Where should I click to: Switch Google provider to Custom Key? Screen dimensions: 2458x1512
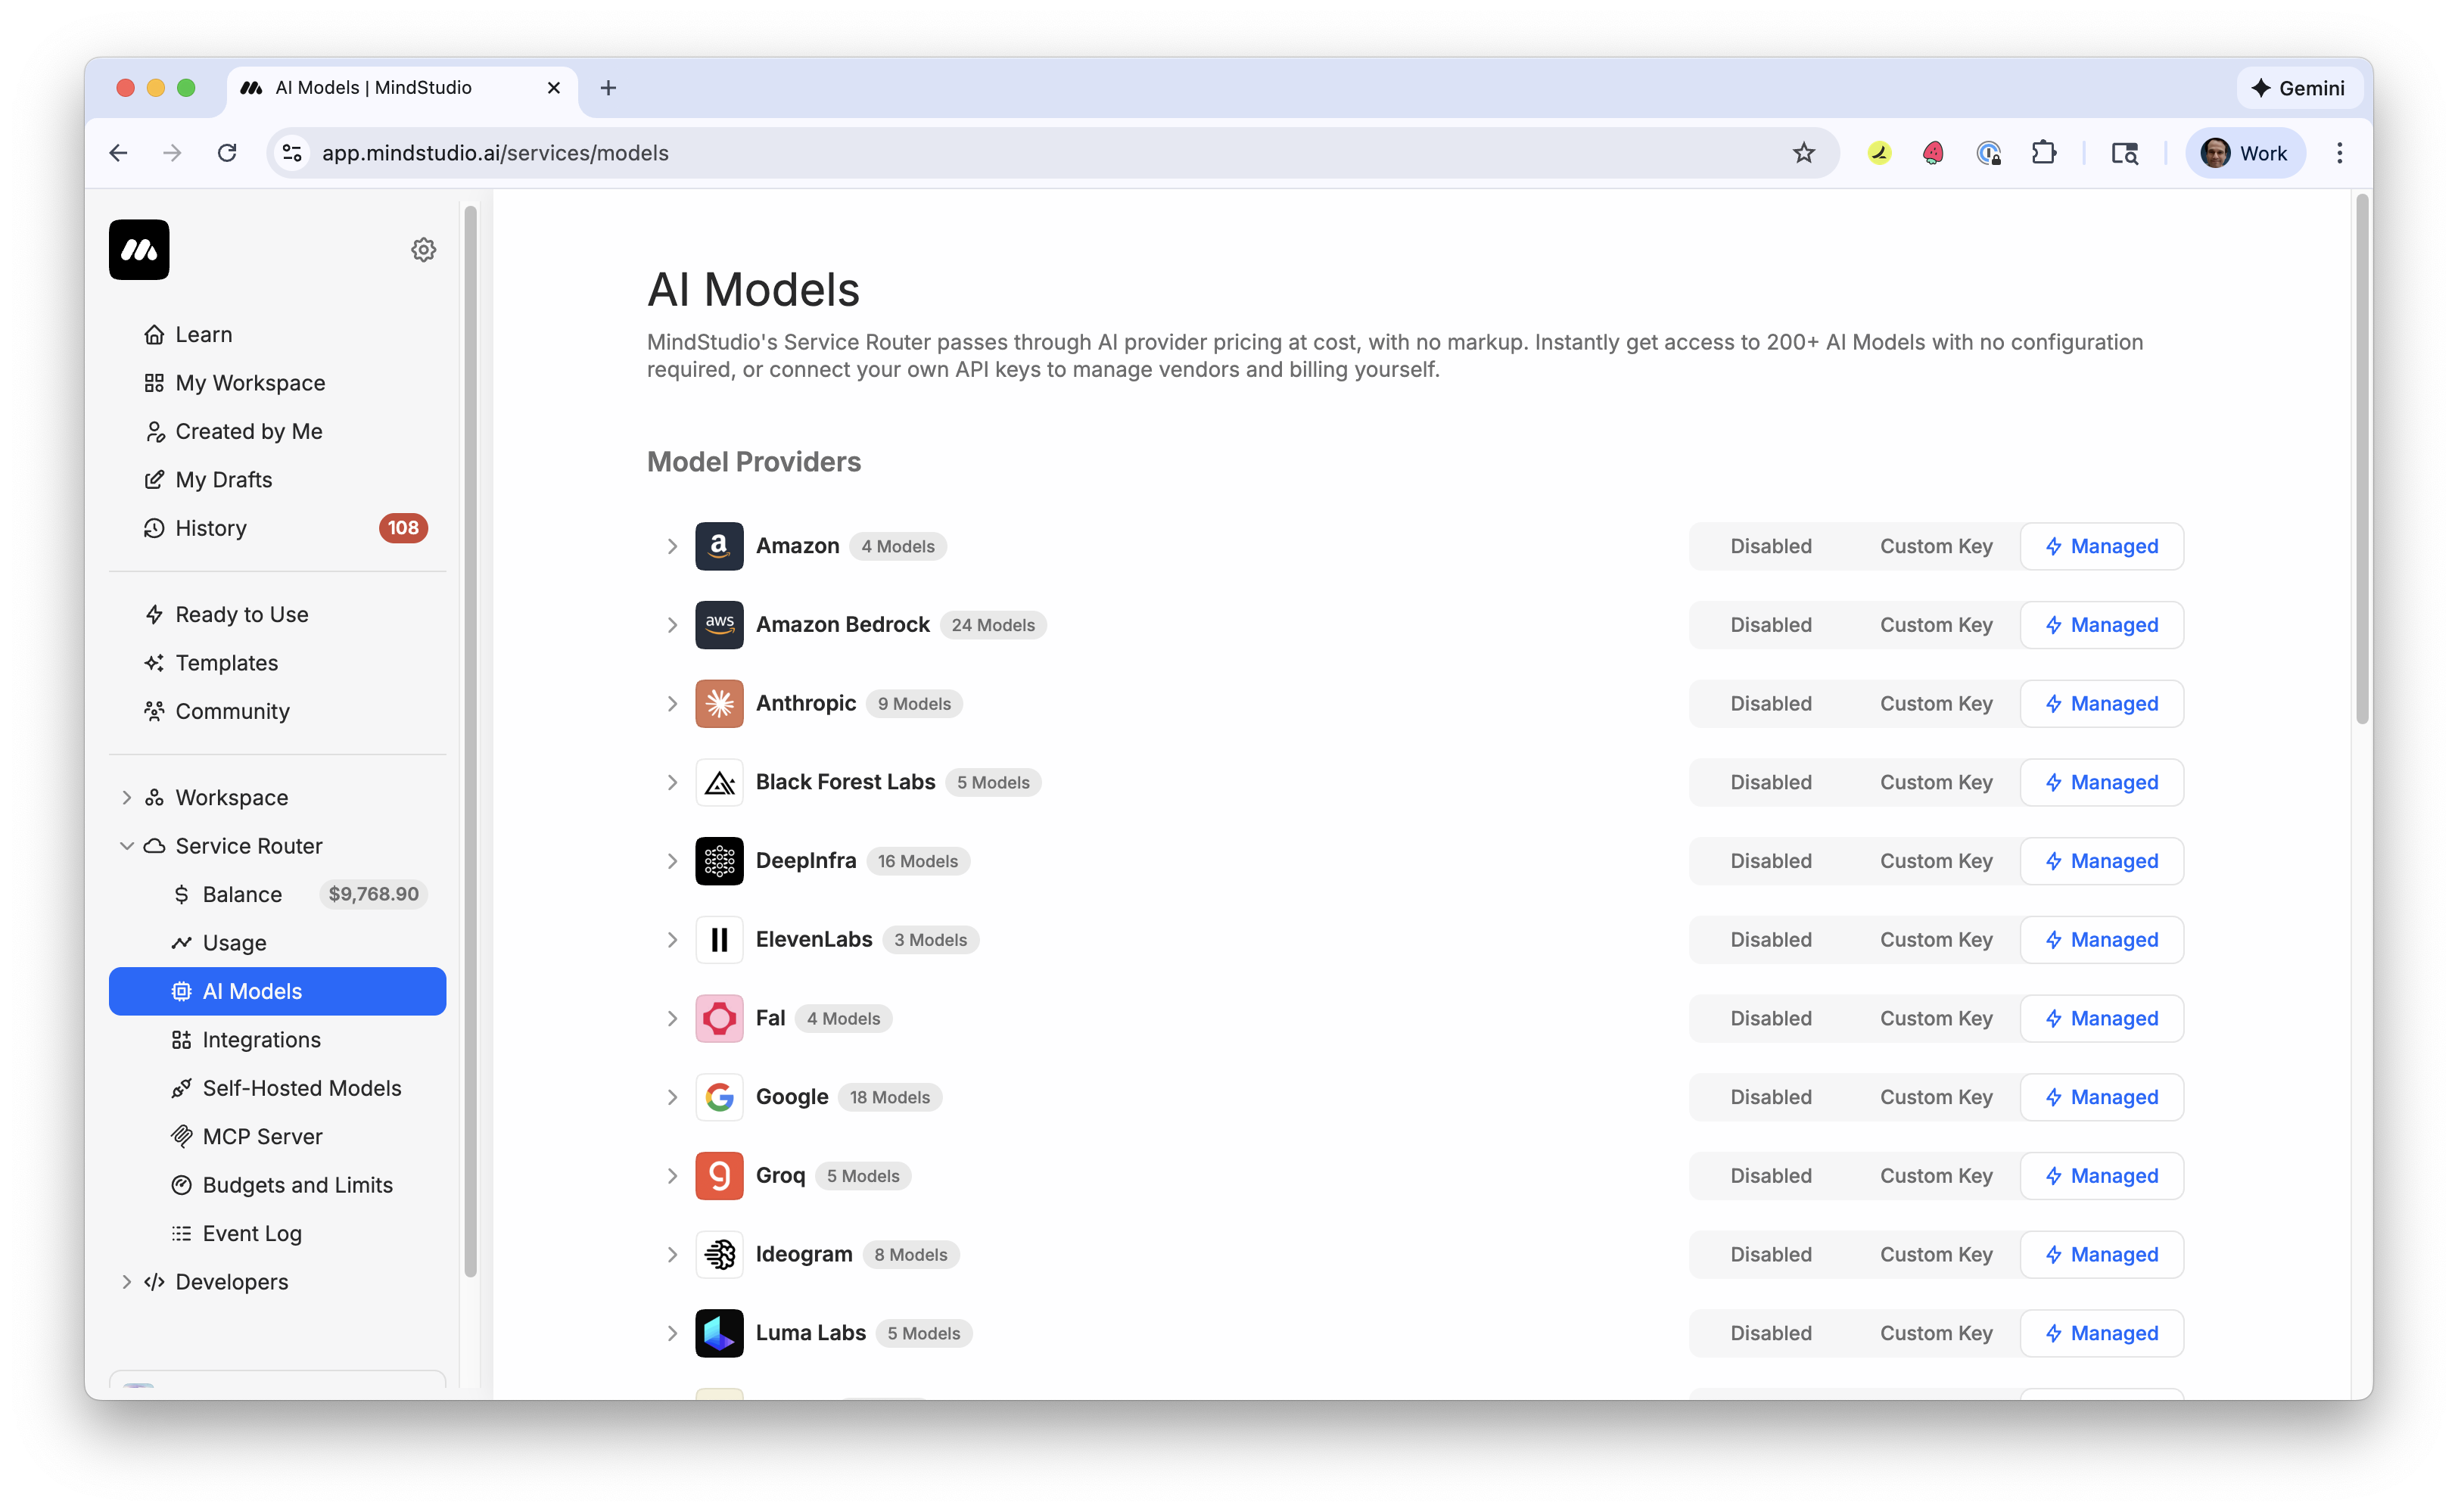[x=1934, y=1096]
